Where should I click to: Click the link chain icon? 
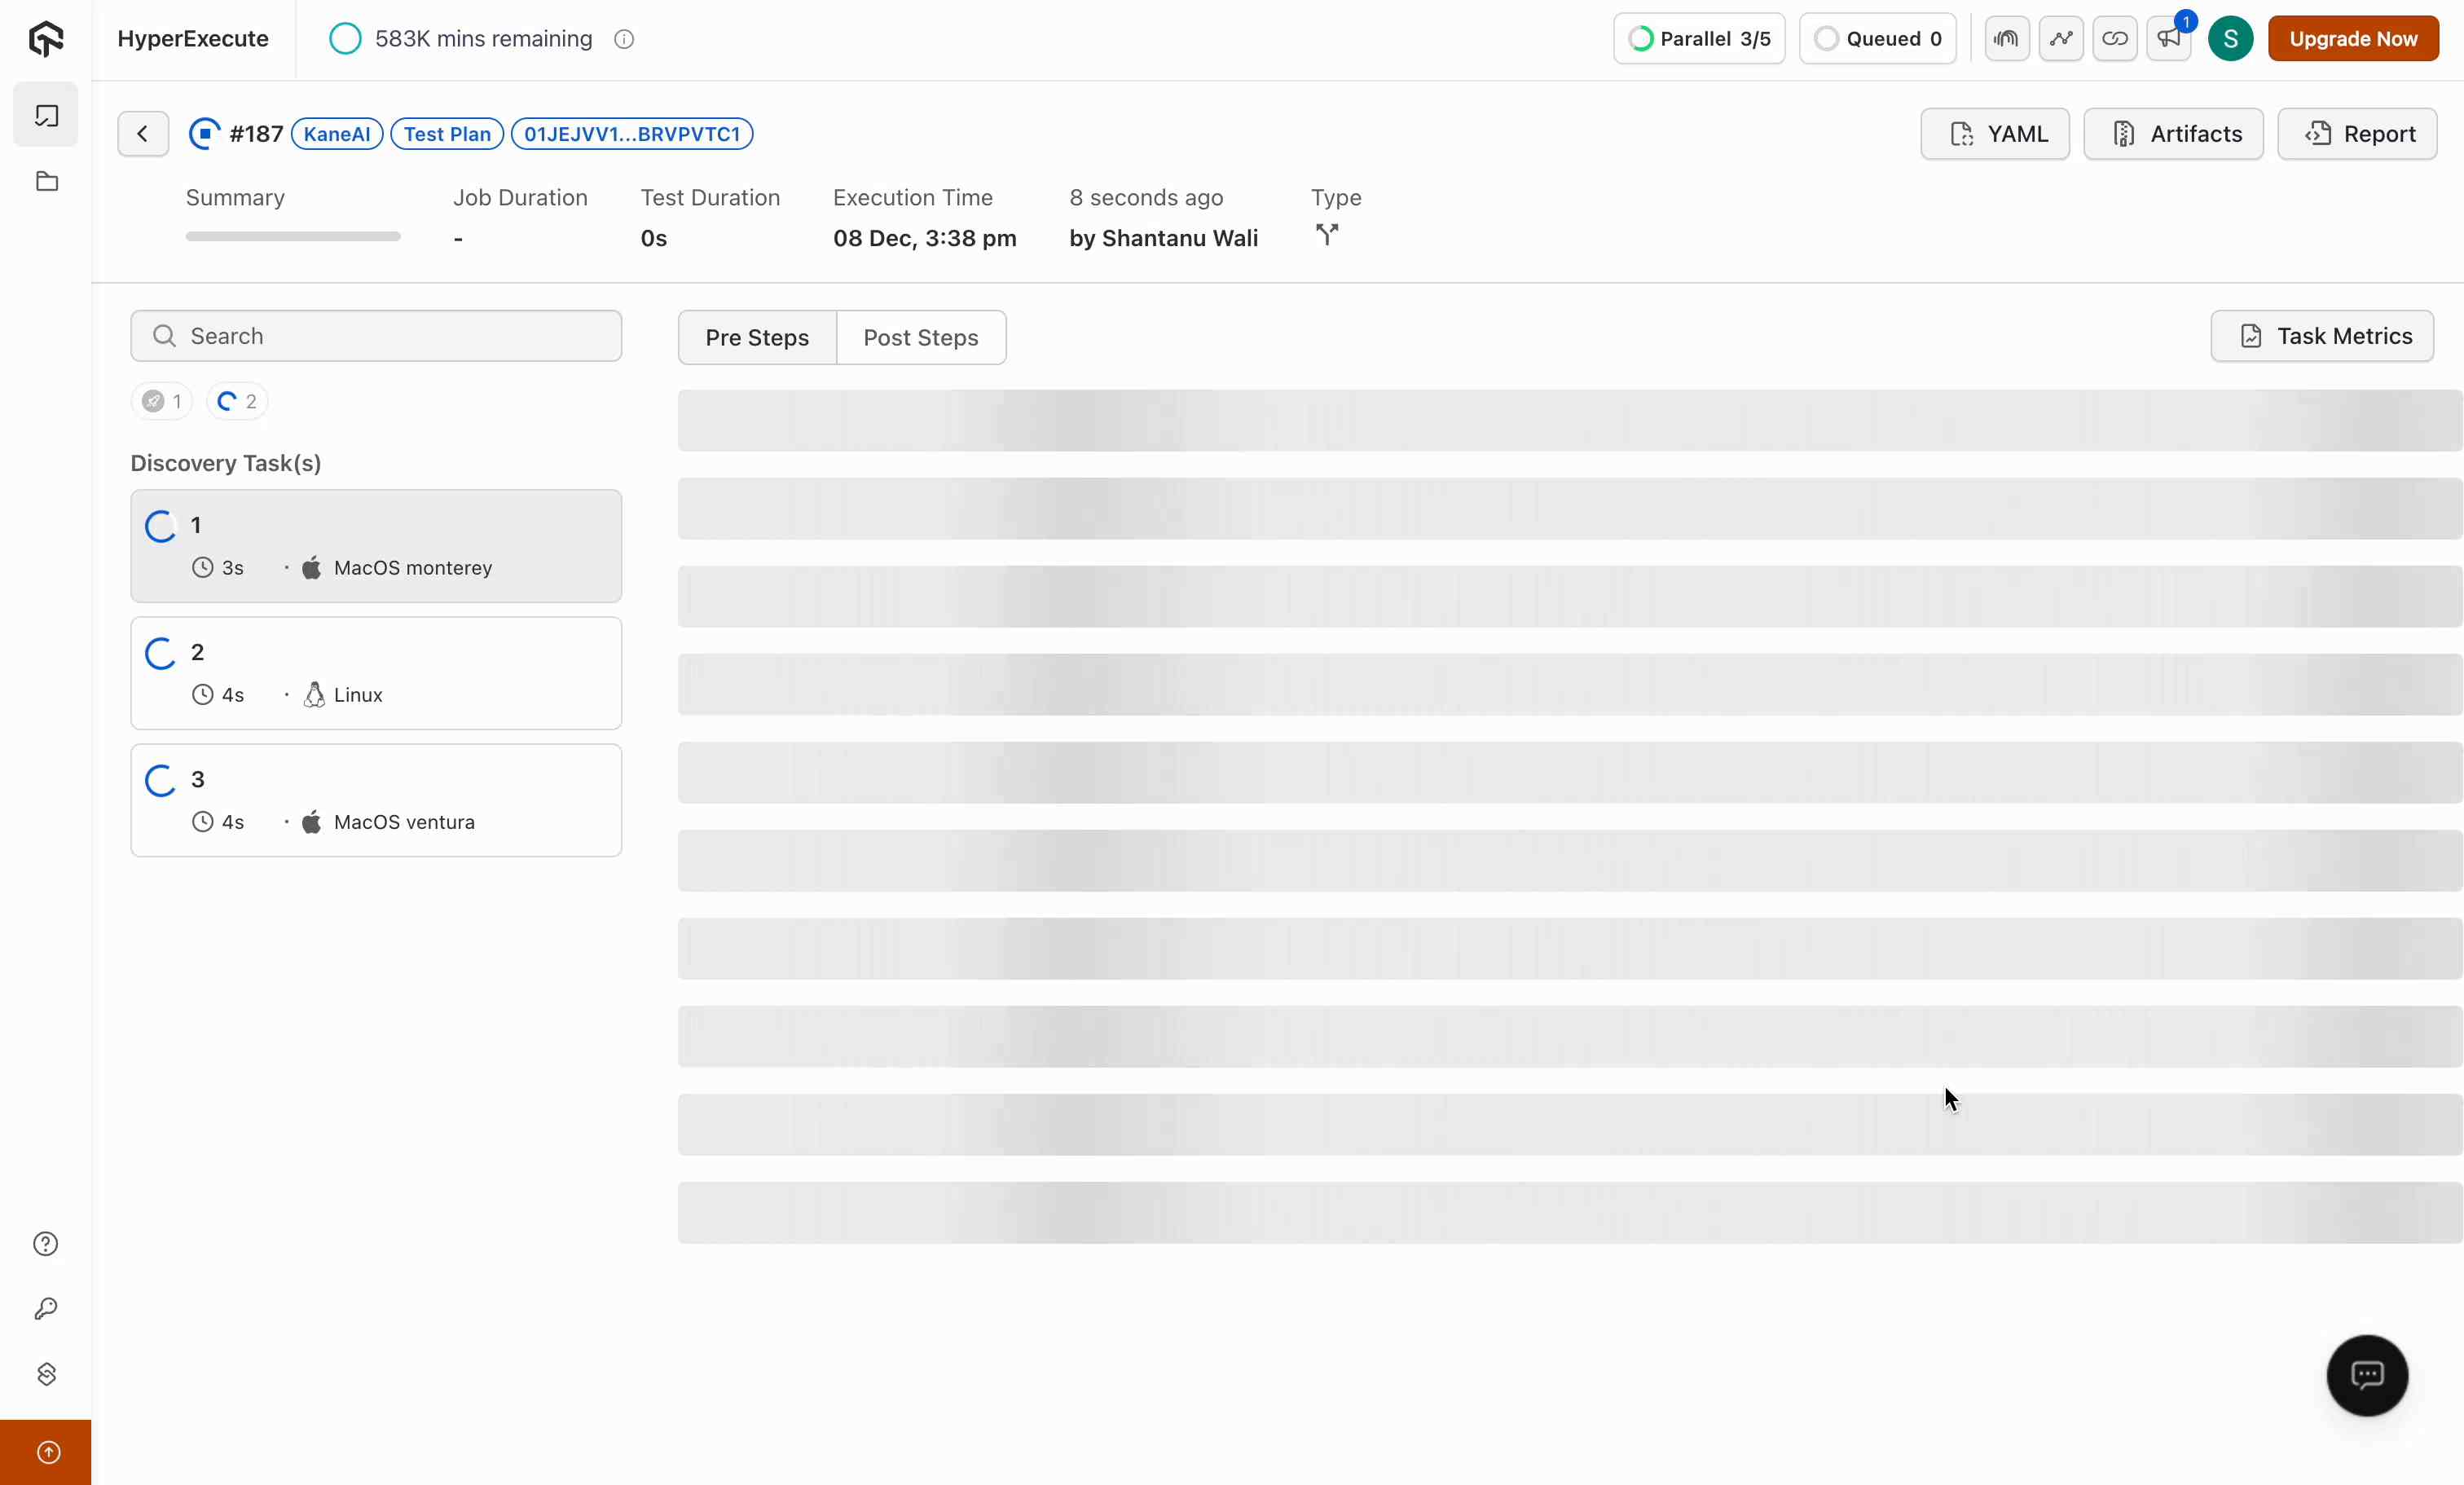(2114, 39)
